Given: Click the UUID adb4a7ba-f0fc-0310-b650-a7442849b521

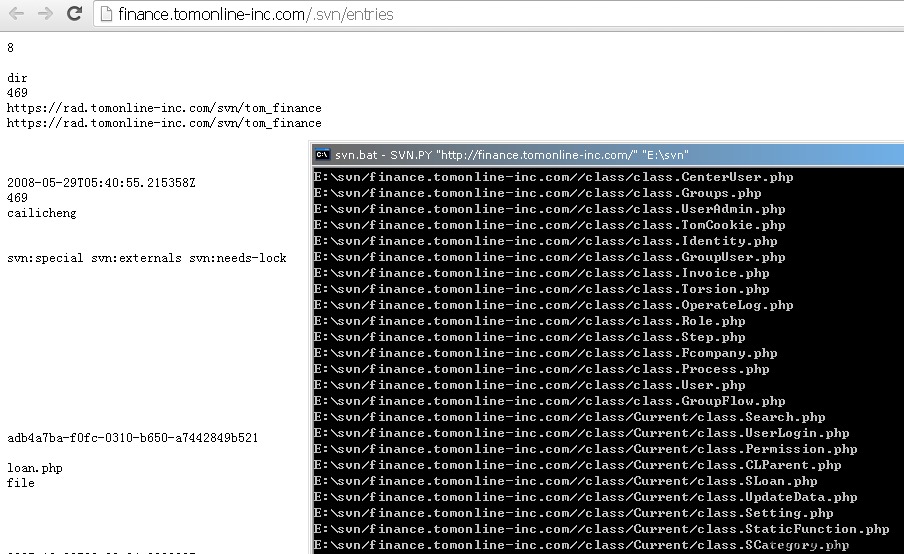Looking at the screenshot, I should pos(133,438).
